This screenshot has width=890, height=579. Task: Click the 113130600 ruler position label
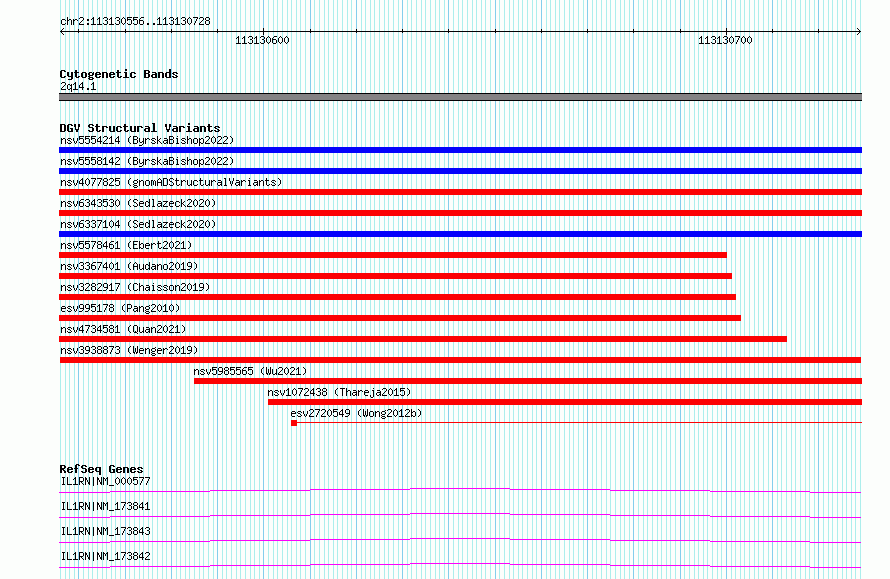click(262, 40)
